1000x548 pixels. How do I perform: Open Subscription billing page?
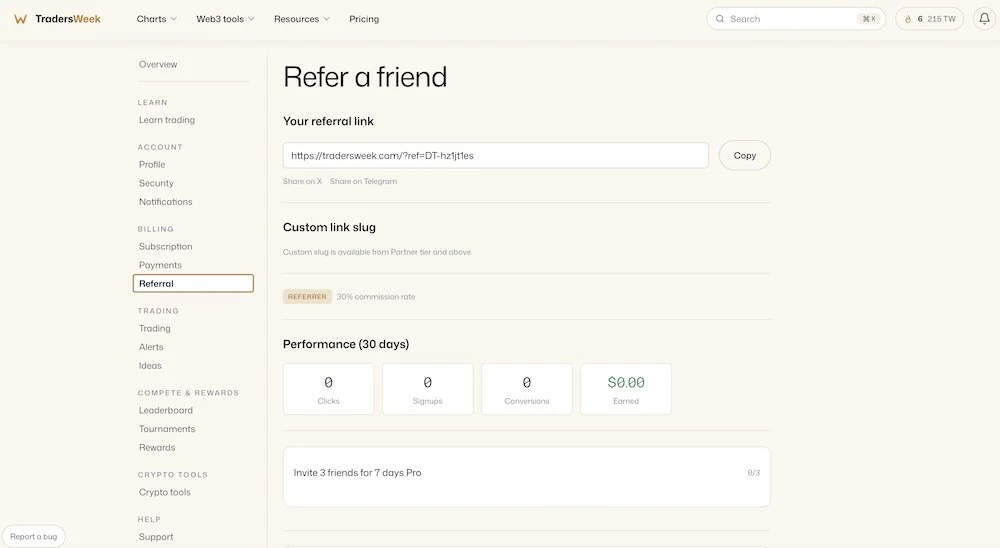[166, 246]
